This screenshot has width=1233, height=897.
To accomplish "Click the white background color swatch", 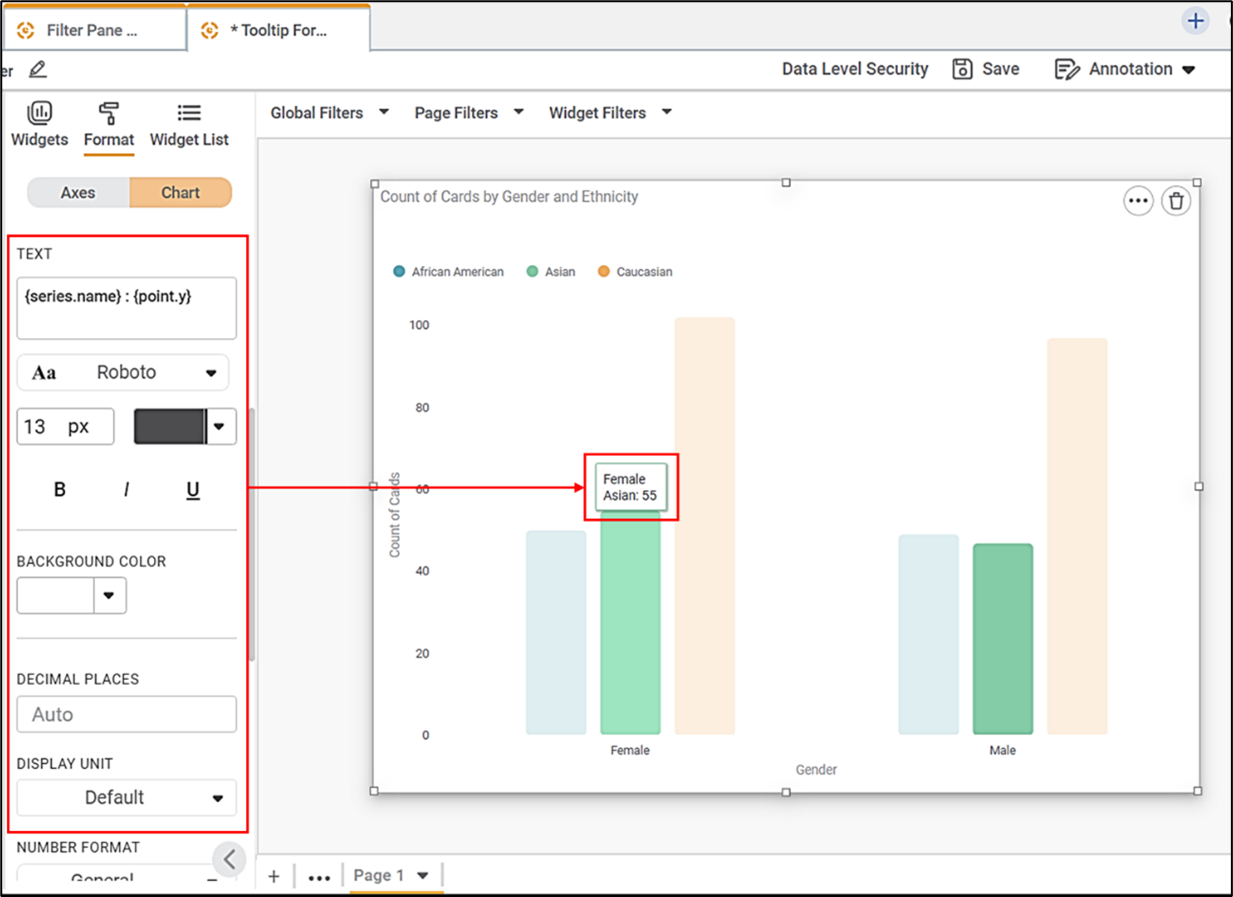I will (x=56, y=596).
